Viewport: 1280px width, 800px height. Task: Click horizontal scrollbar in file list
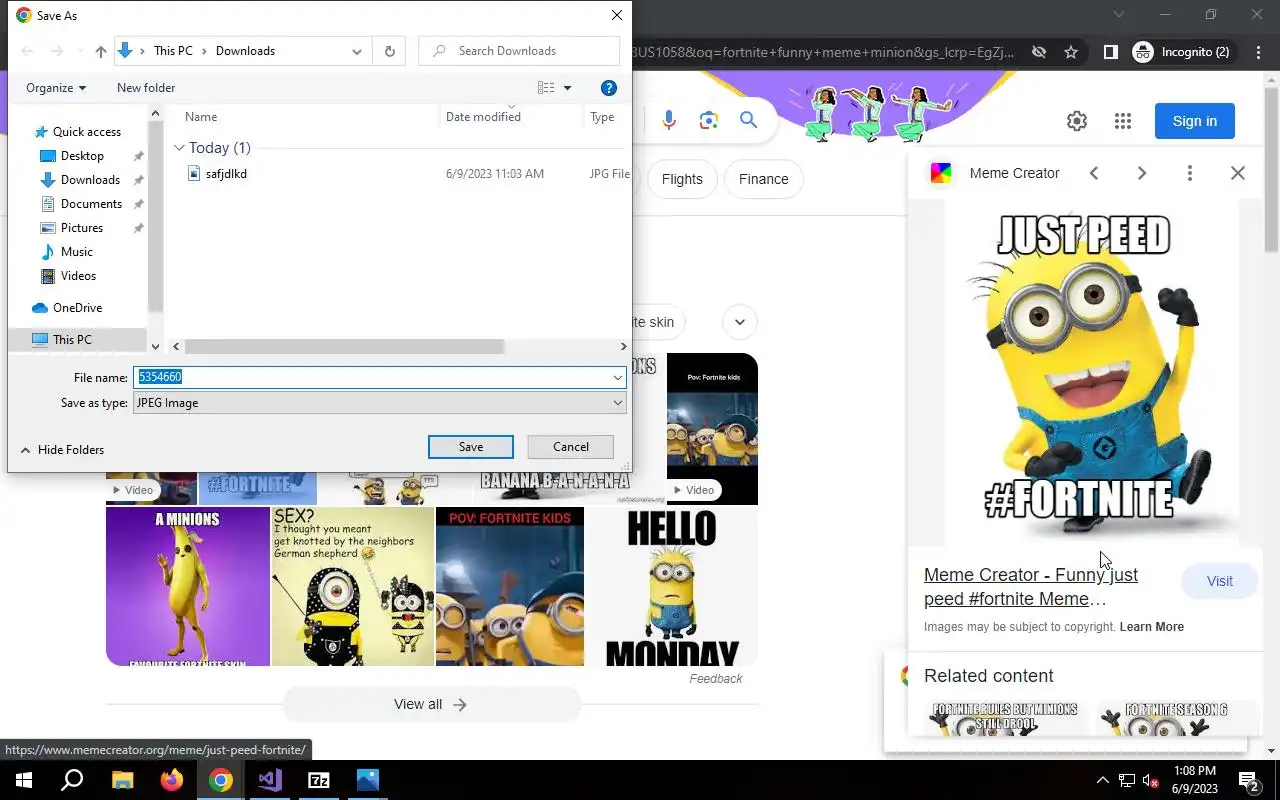click(344, 347)
